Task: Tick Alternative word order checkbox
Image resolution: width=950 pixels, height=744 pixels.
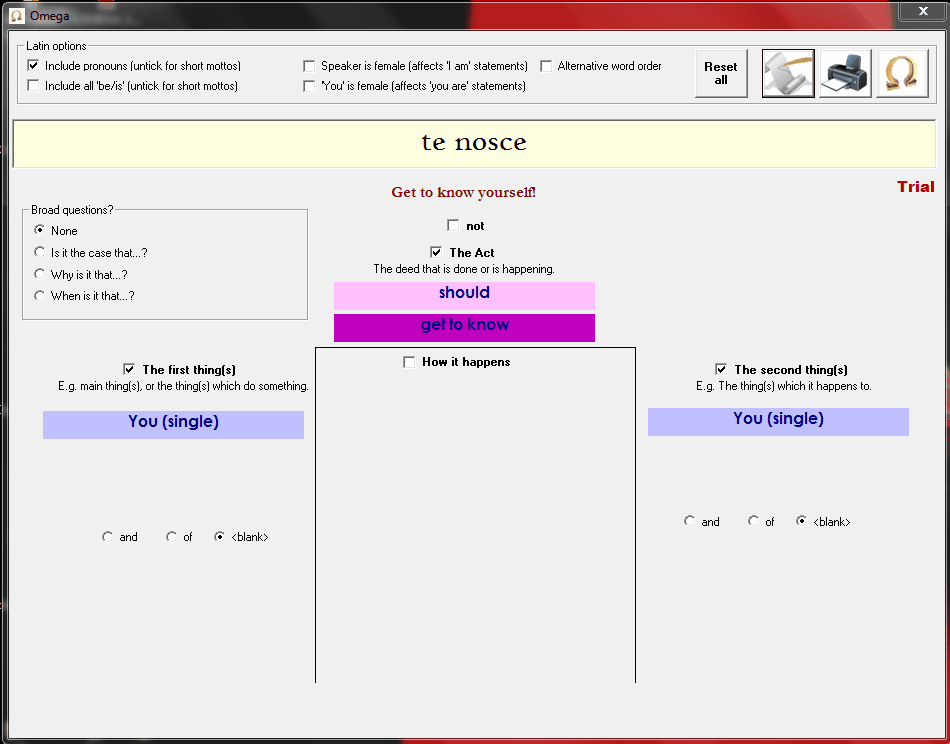Action: point(546,66)
